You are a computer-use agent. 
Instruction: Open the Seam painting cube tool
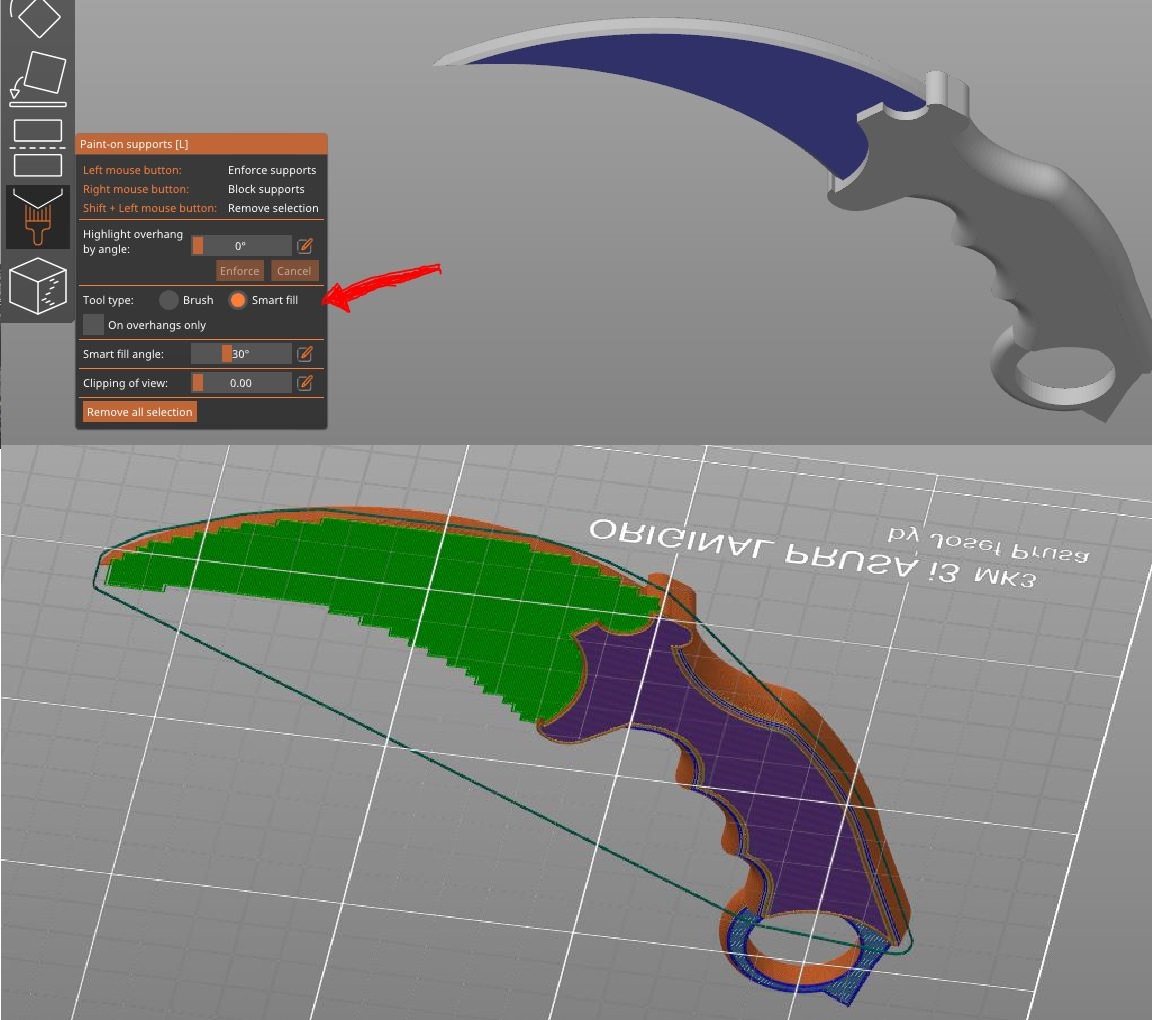38,285
